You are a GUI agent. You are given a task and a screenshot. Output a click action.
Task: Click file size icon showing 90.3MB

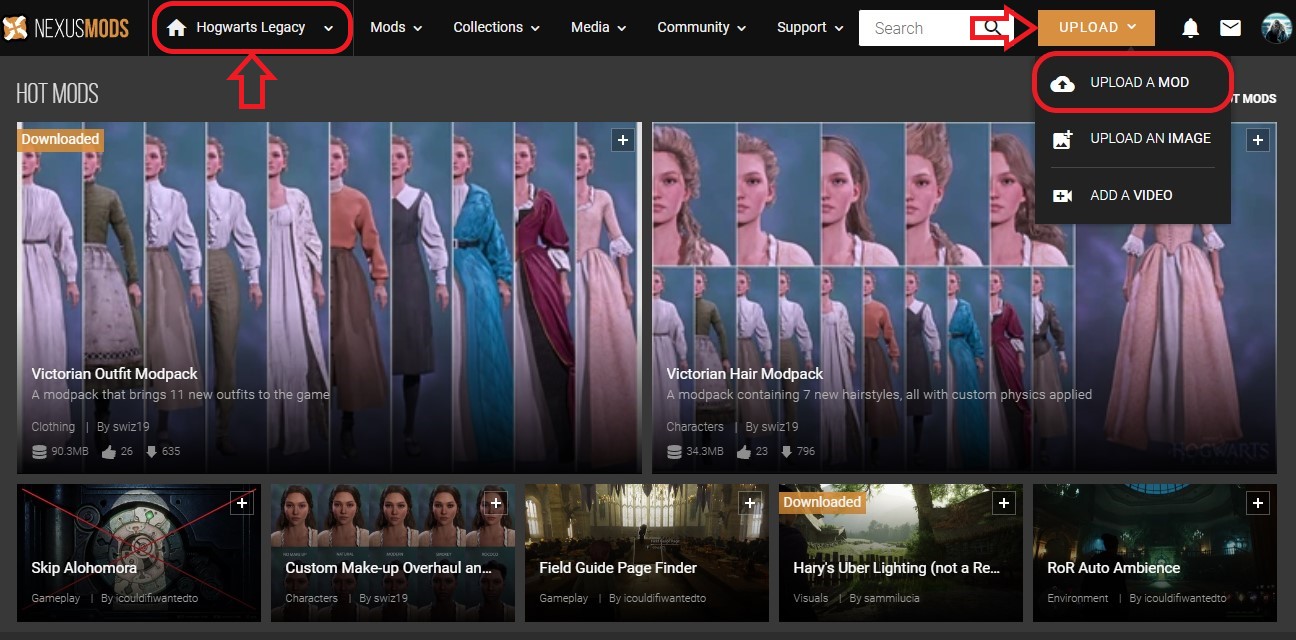tap(39, 451)
